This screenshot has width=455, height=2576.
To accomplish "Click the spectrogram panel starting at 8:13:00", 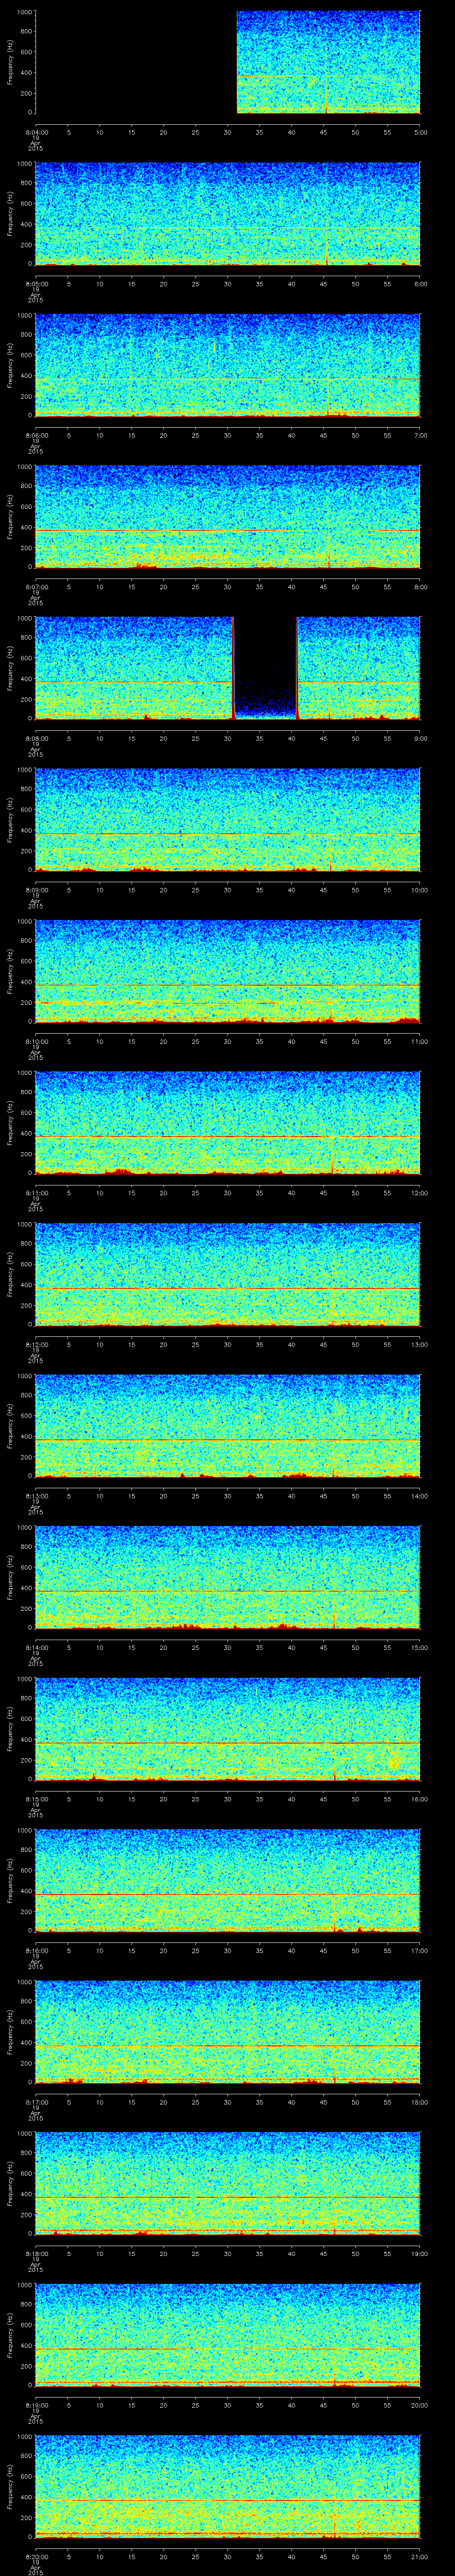I will point(228,1426).
